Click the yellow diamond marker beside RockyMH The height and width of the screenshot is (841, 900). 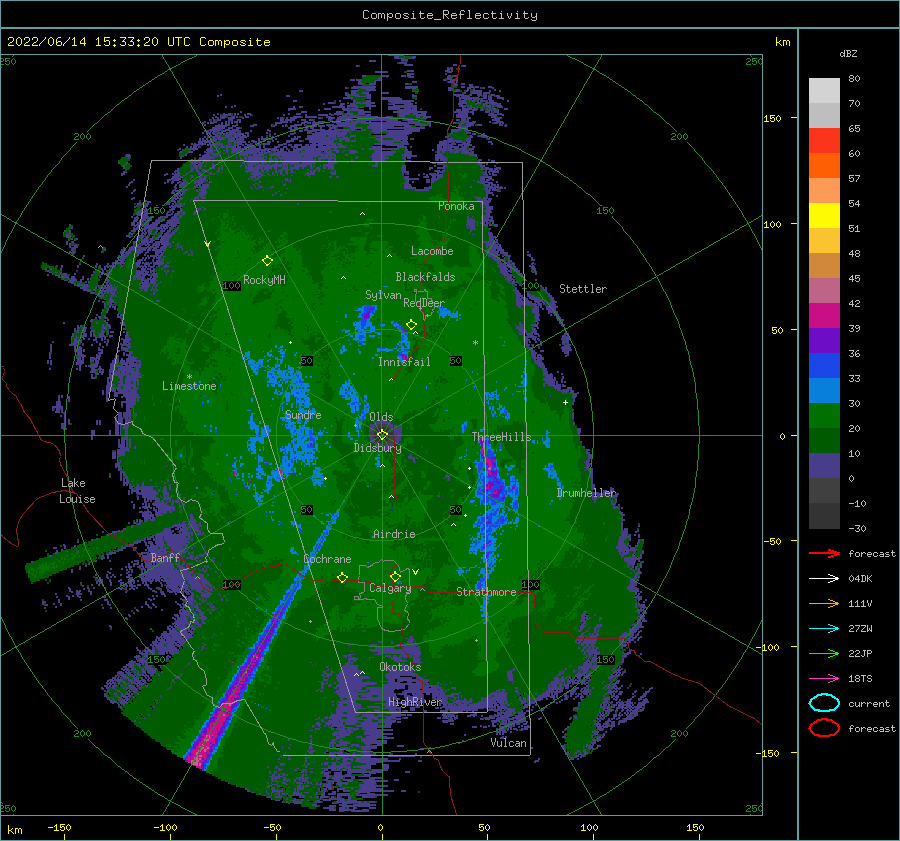267,261
